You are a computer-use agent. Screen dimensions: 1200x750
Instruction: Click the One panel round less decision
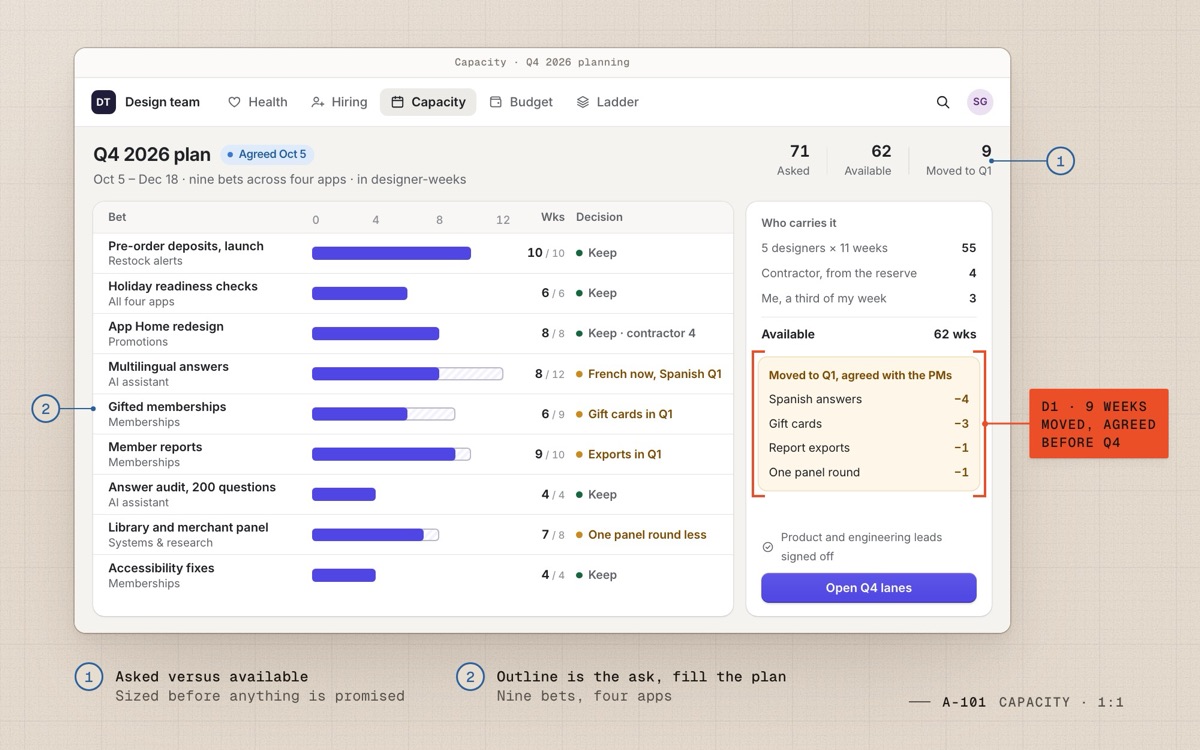(x=641, y=535)
